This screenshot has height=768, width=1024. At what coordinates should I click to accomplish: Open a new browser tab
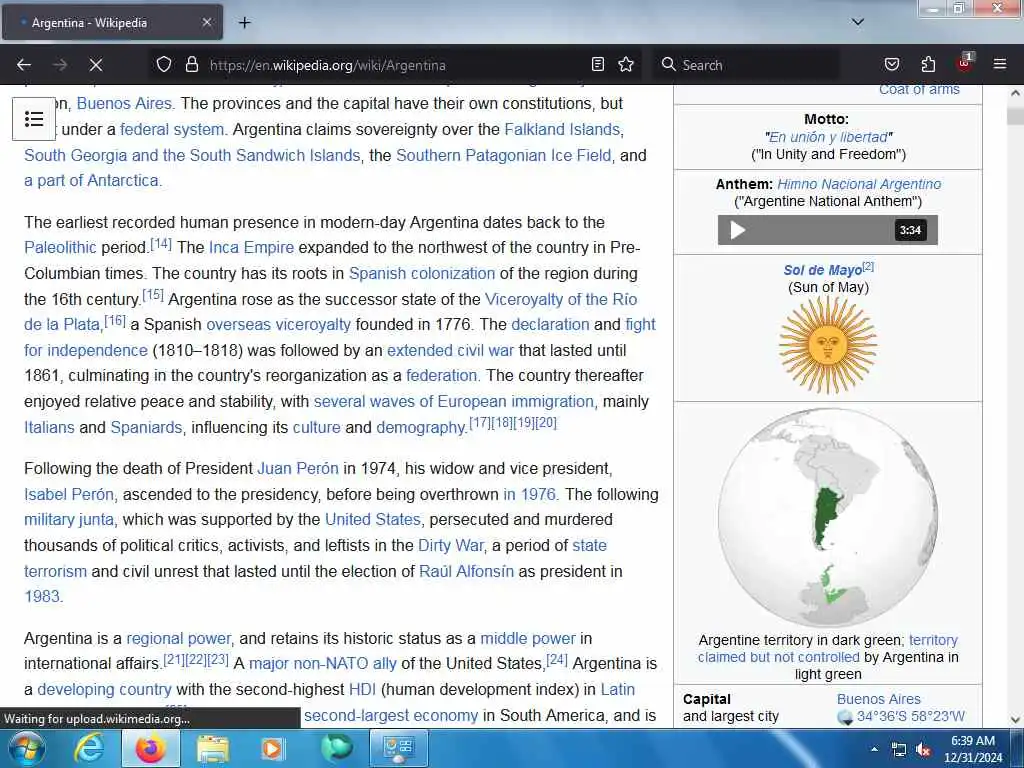(x=244, y=23)
